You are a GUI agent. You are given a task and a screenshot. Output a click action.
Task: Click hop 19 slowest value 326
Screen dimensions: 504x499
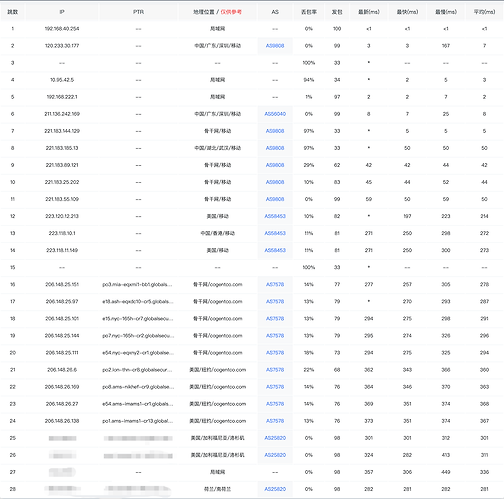[446, 336]
